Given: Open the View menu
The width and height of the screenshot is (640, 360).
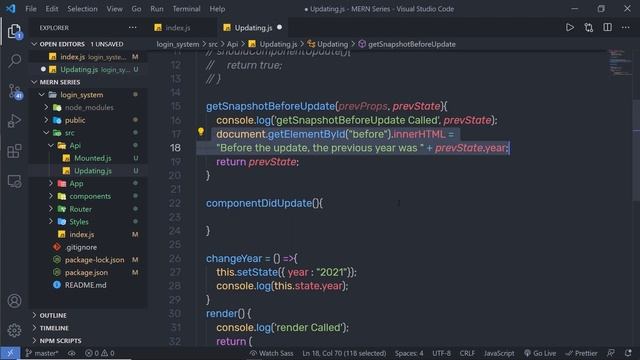Looking at the screenshot, I should coord(115,9).
